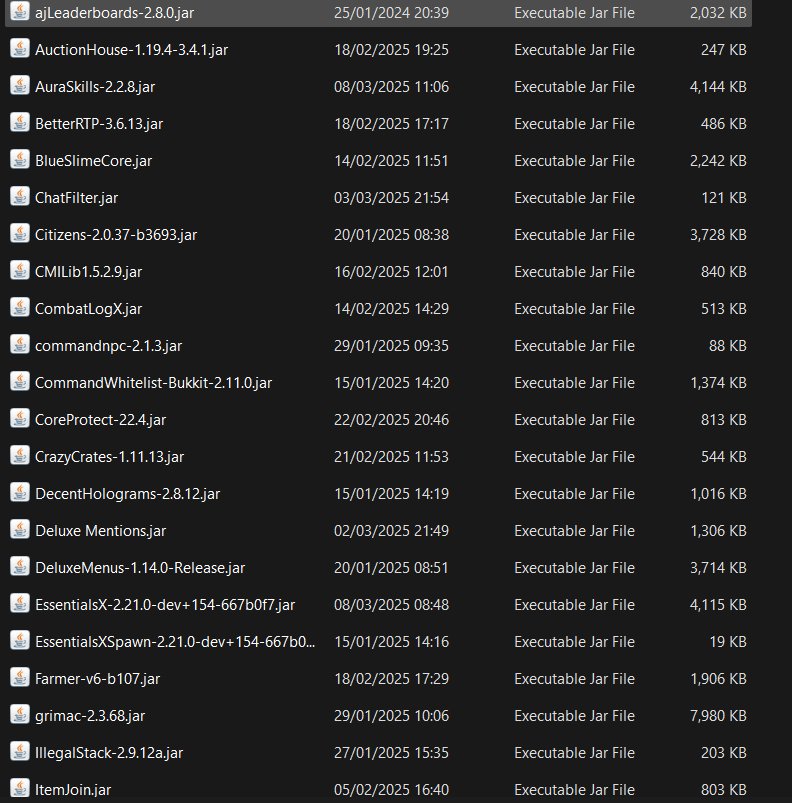Click the jar icon beside CommandWhitelist-Bukkit-2.11.0.jar

(20, 382)
